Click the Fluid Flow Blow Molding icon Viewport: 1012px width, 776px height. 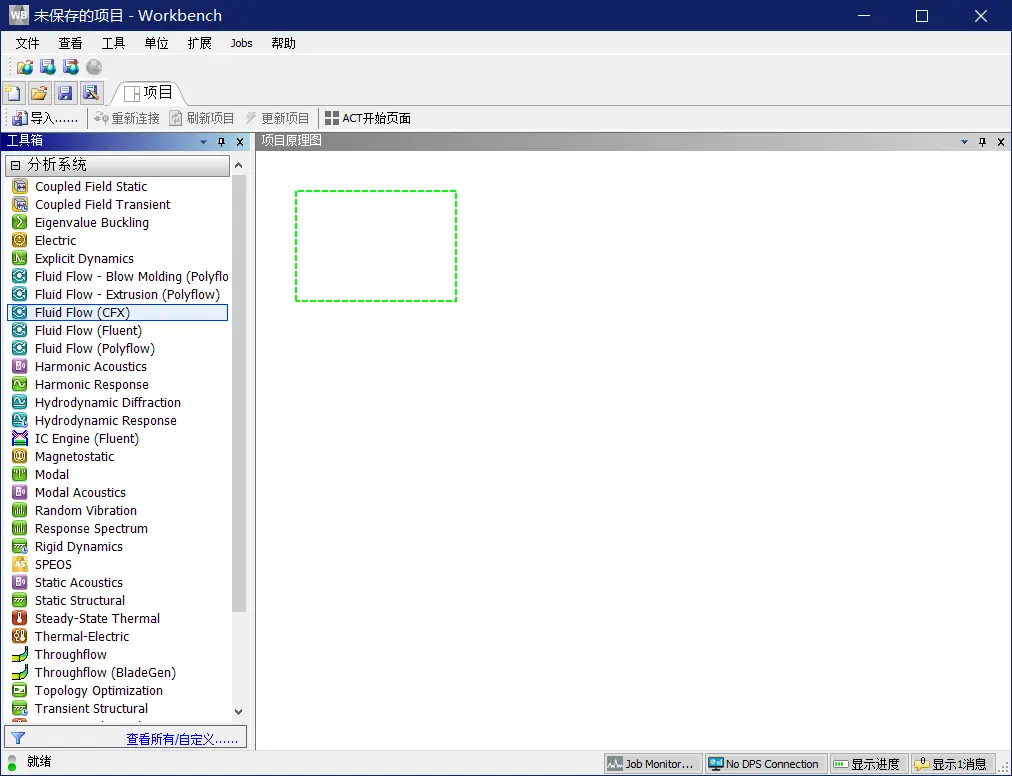20,276
